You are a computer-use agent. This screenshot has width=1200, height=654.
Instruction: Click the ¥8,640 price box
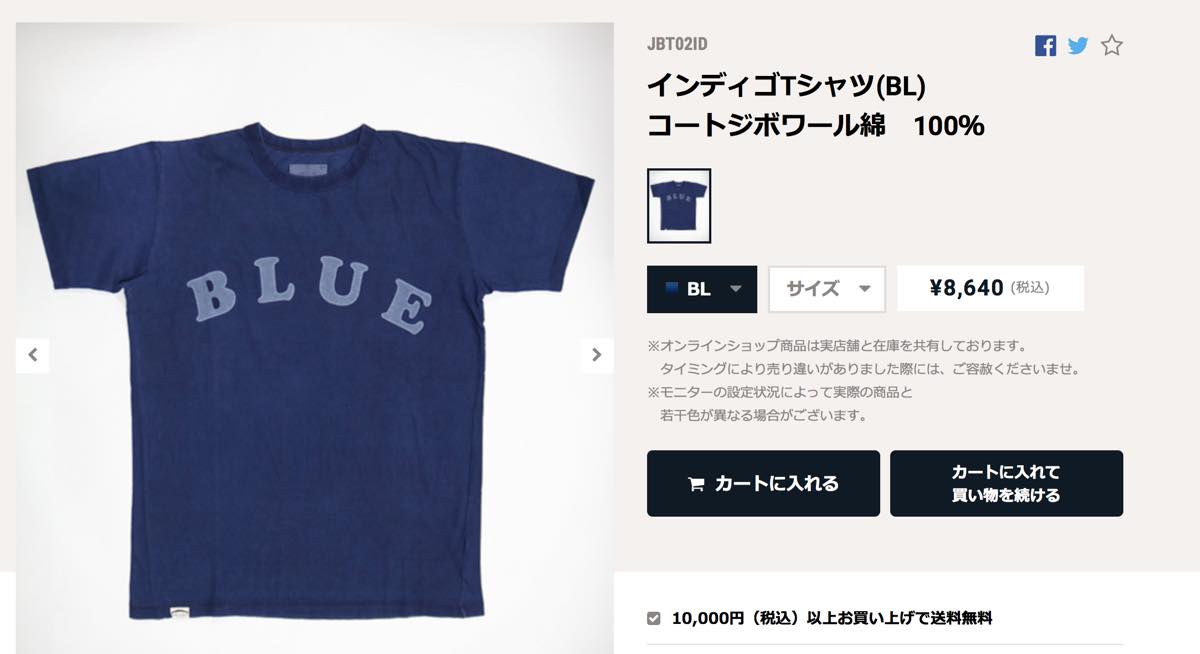990,289
